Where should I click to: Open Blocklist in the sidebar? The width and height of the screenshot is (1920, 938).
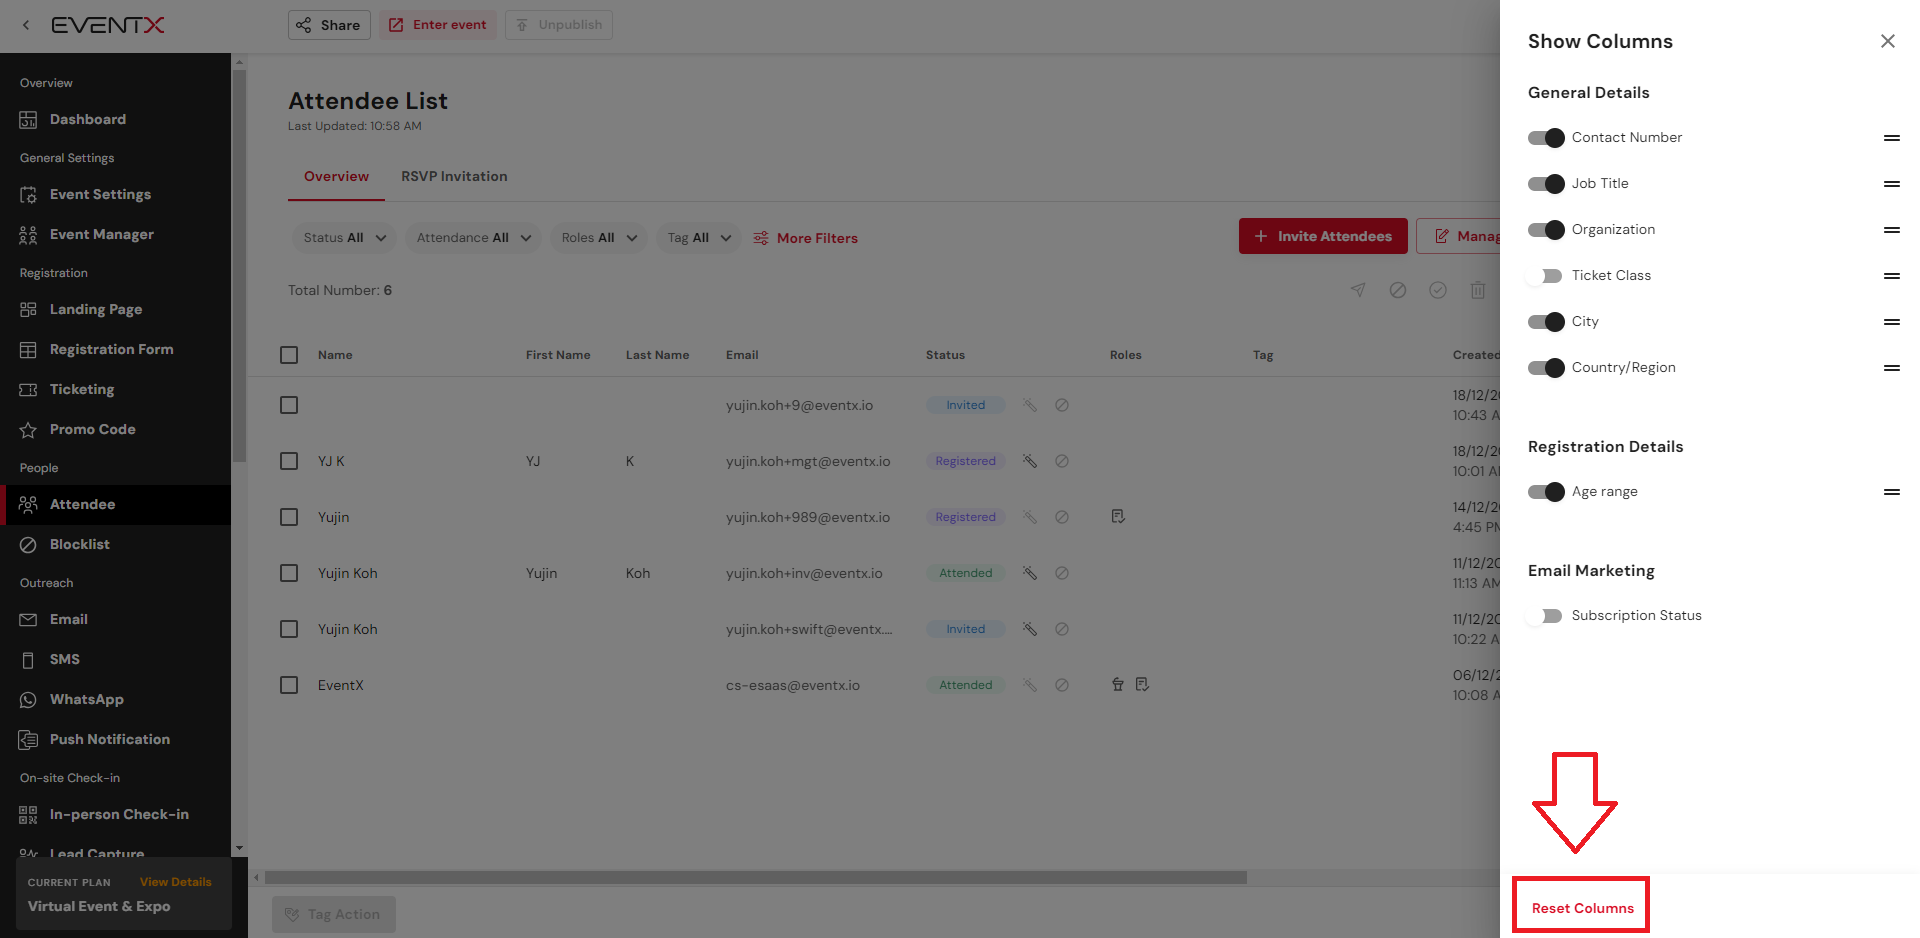click(80, 544)
